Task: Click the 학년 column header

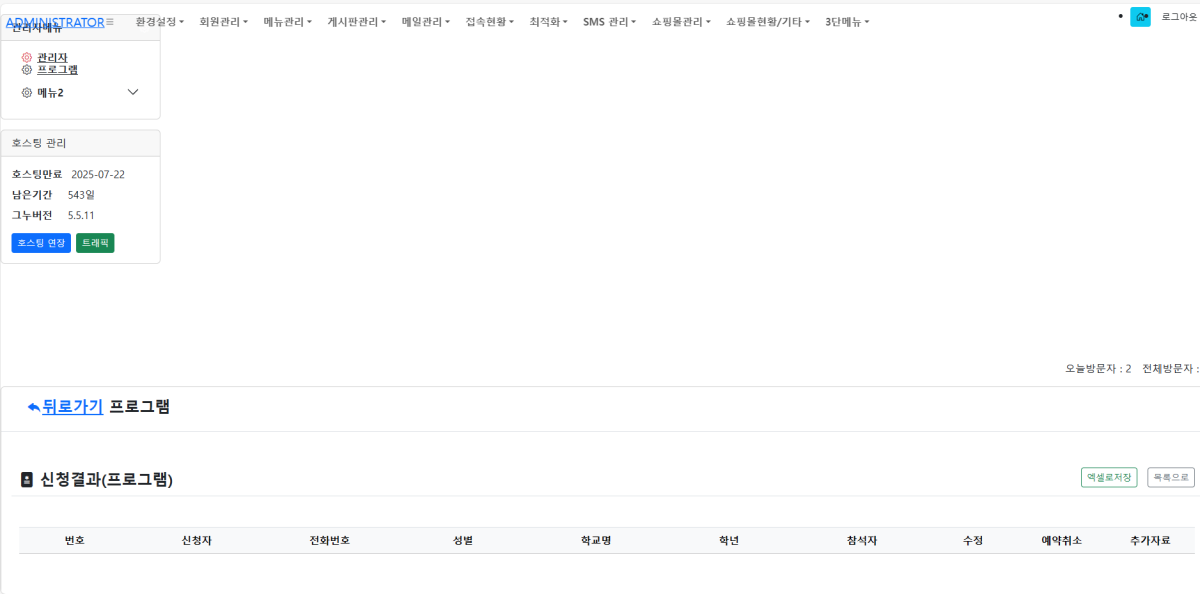Action: (729, 540)
